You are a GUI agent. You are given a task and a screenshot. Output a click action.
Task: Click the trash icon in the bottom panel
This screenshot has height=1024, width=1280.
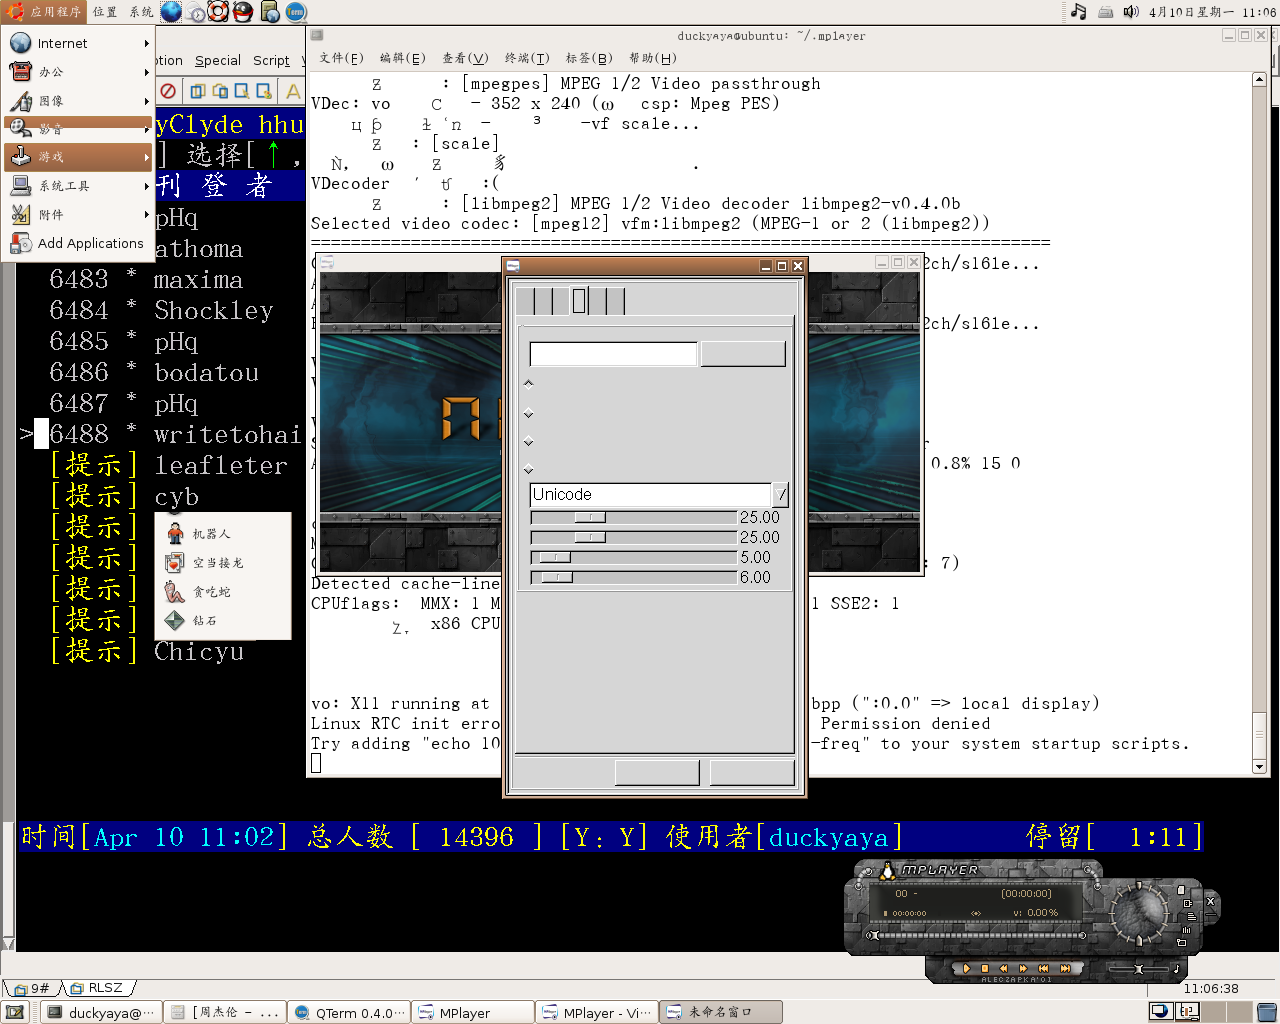(x=1266, y=1011)
